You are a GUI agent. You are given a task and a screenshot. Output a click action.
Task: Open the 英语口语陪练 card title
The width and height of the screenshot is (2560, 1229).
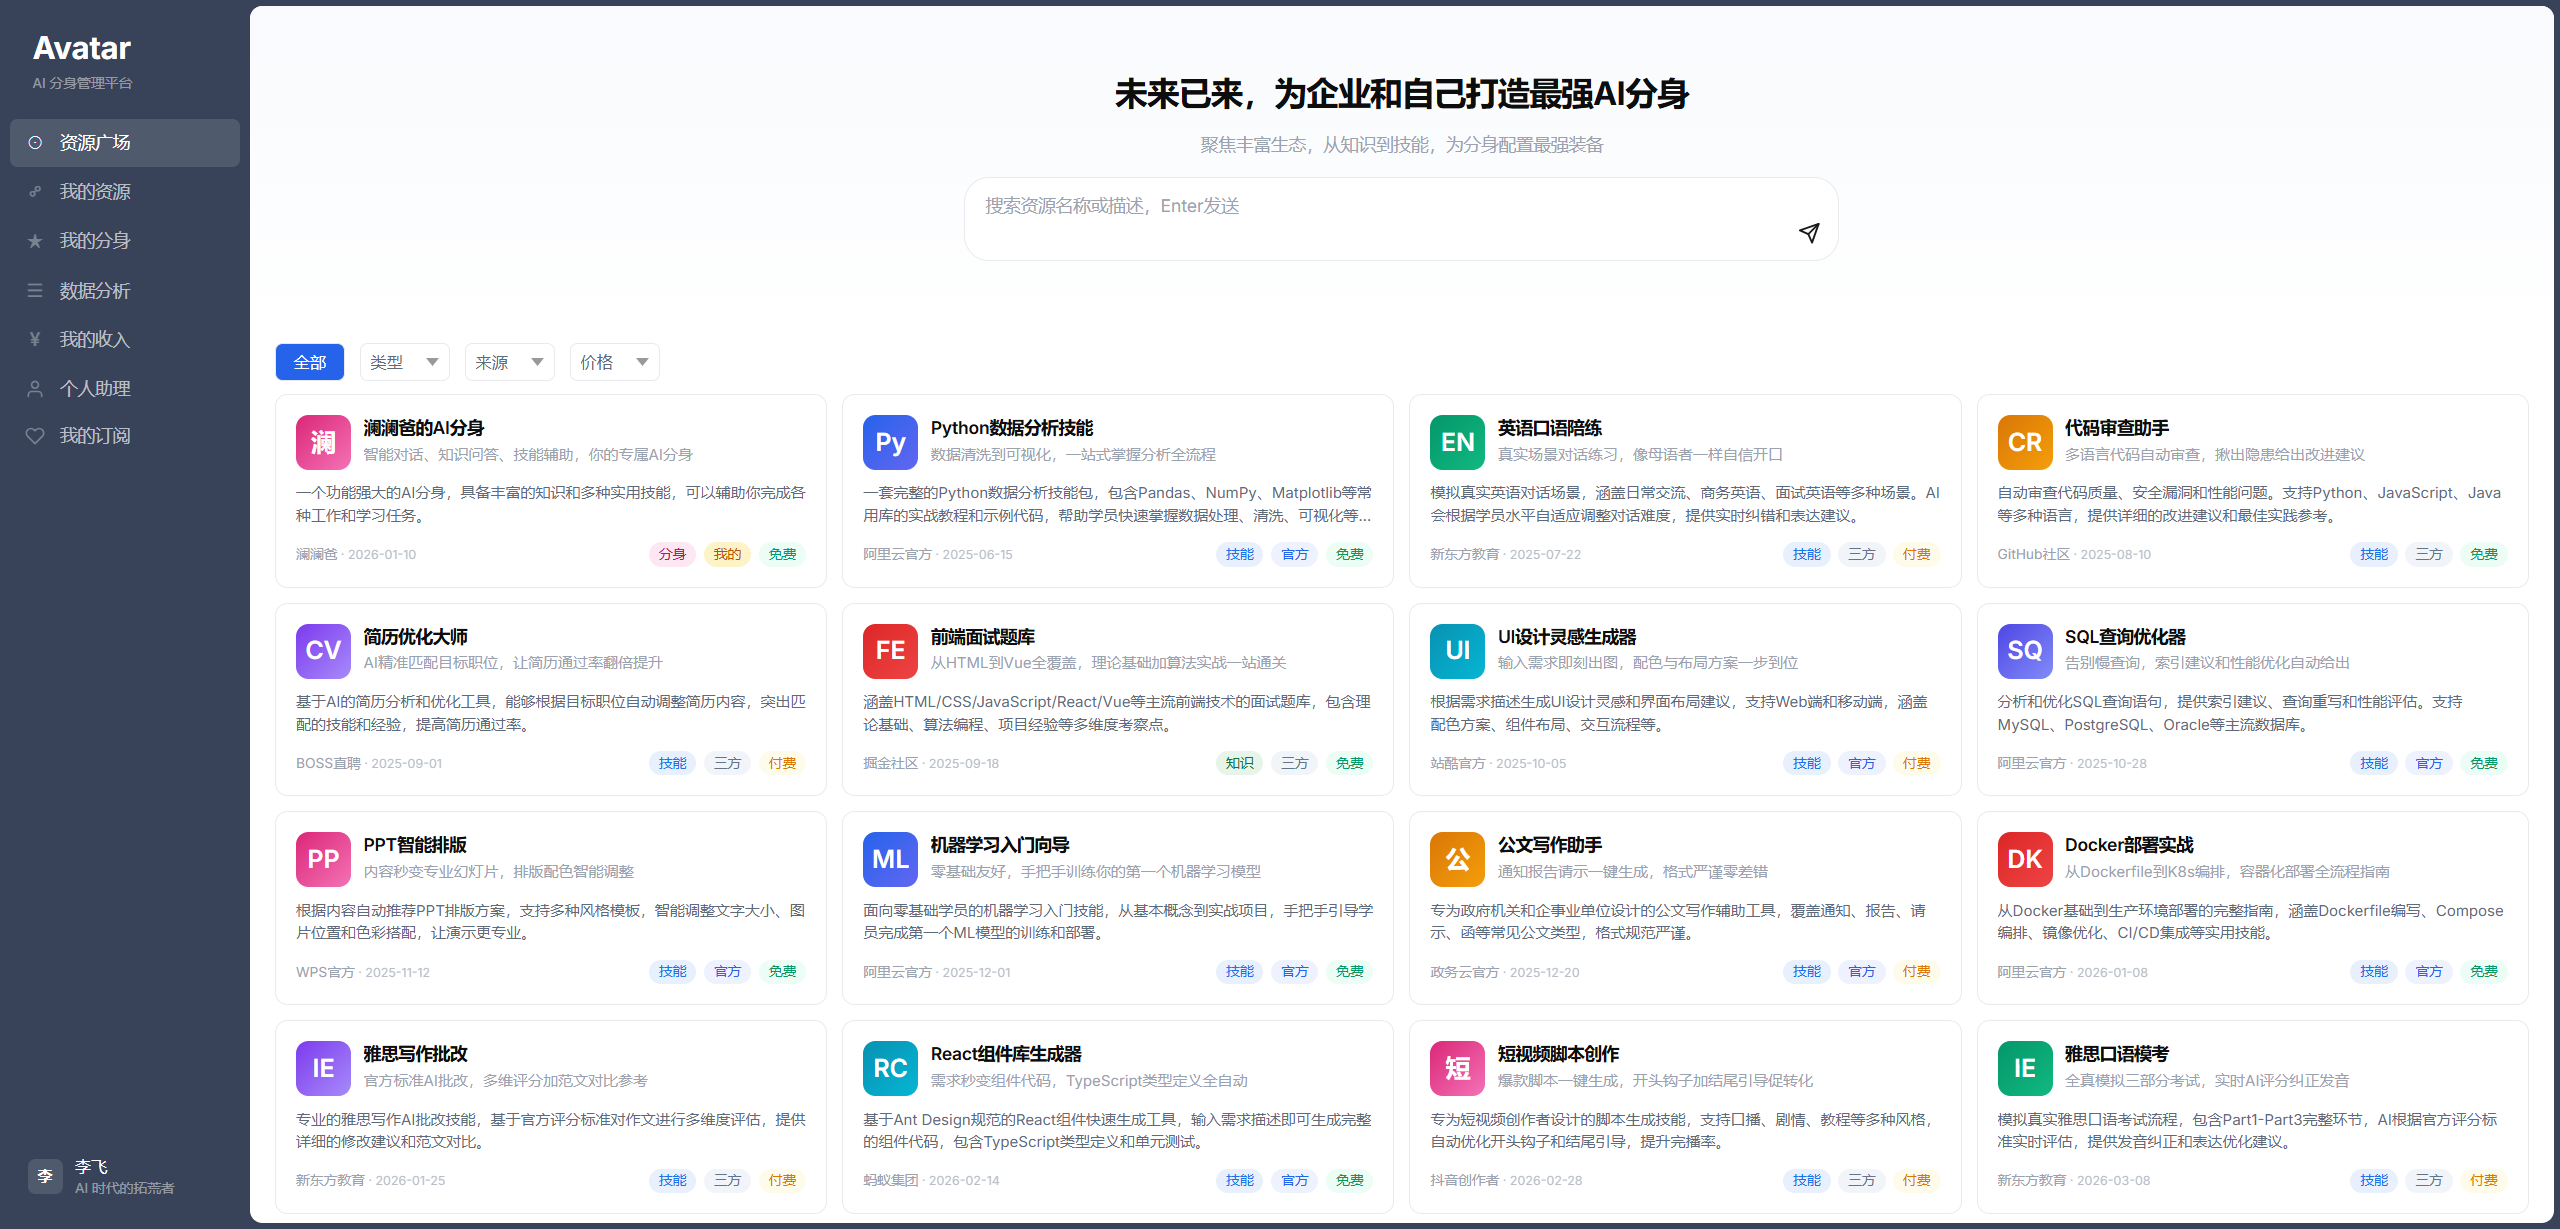pos(1550,428)
